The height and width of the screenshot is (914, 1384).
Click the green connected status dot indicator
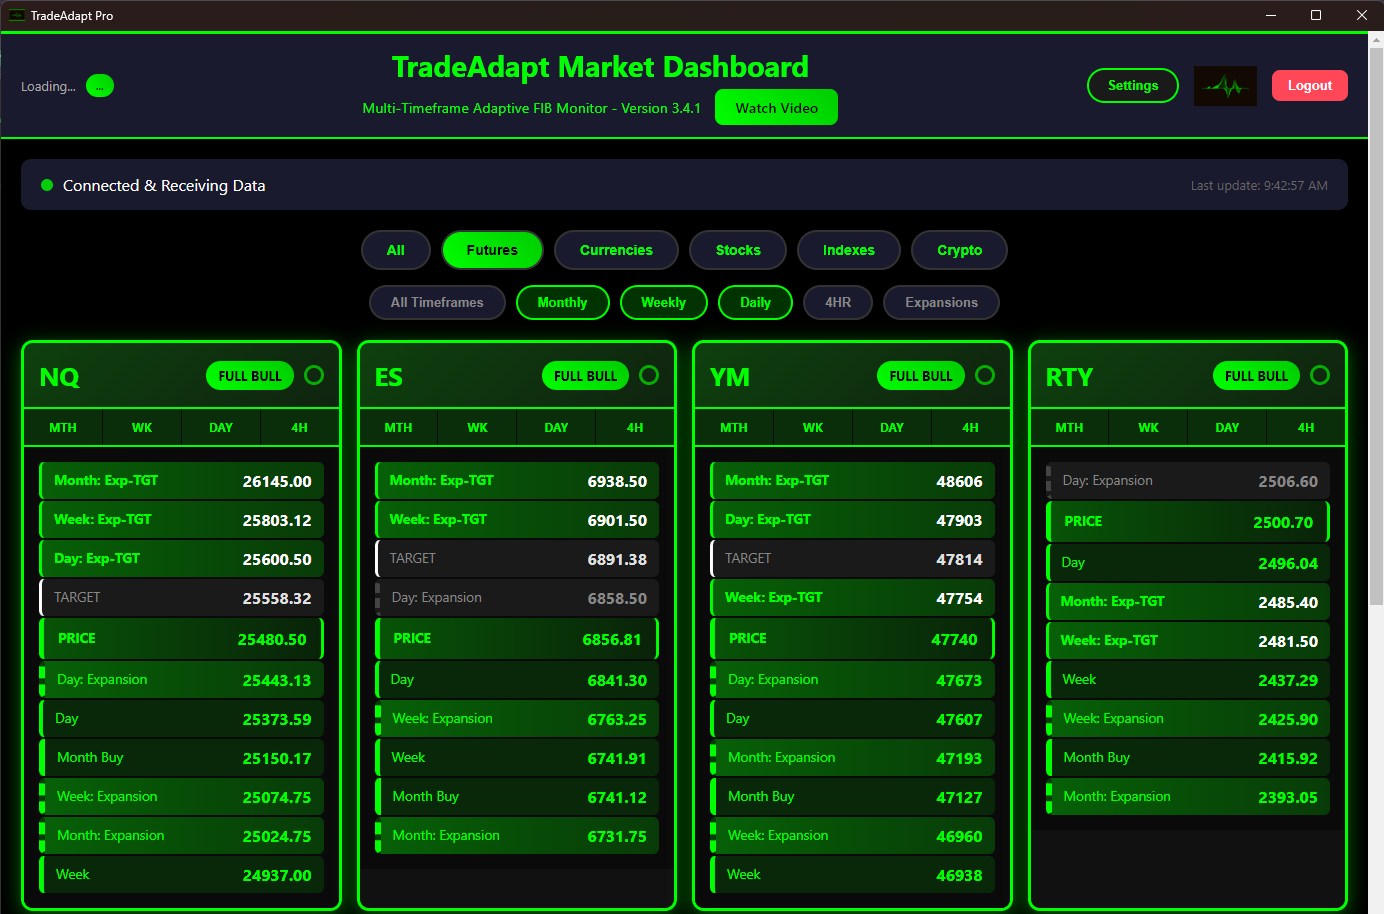[x=47, y=185]
